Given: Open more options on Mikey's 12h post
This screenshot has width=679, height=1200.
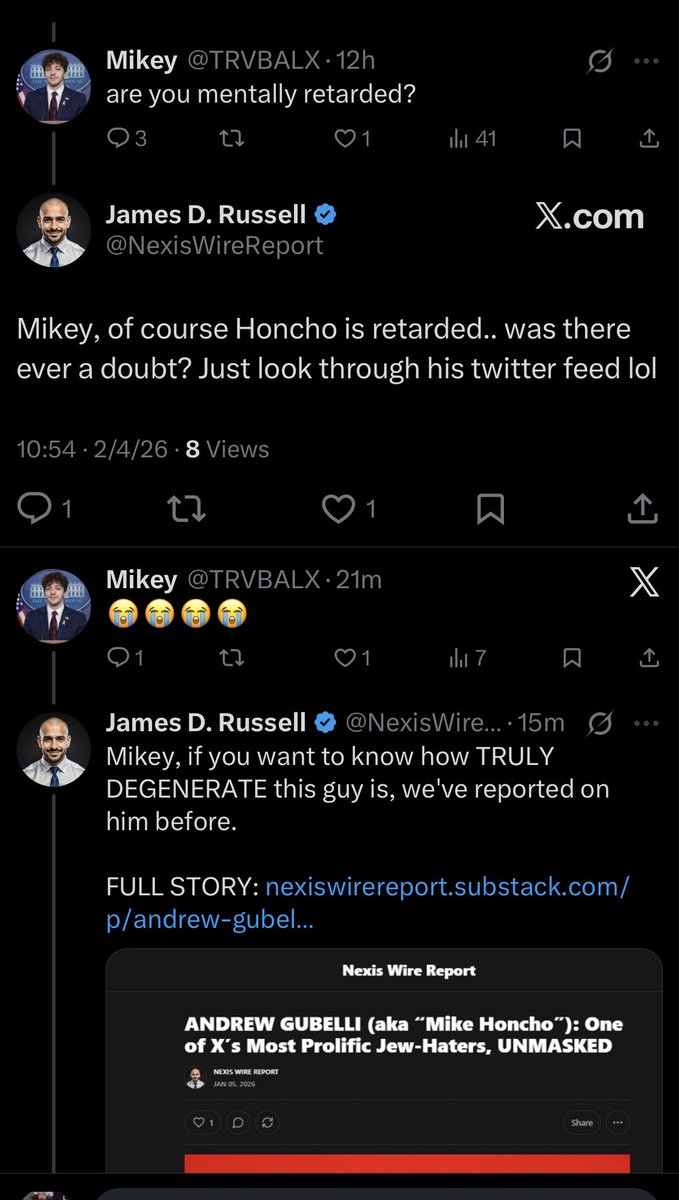Looking at the screenshot, I should 648,63.
